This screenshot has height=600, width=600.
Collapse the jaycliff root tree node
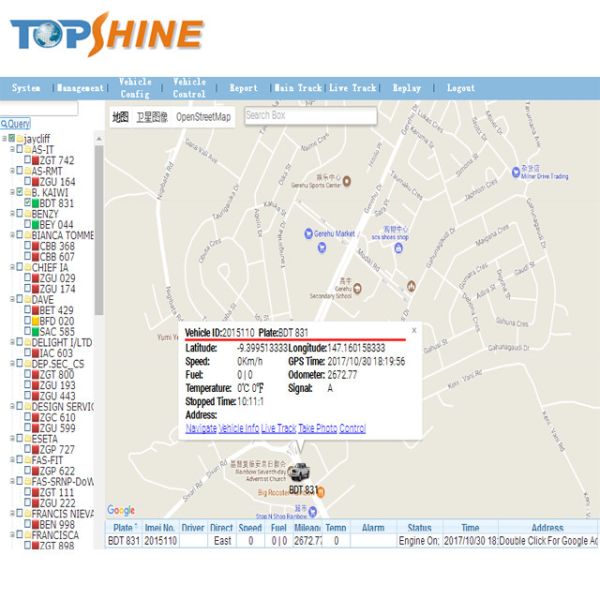point(4,139)
